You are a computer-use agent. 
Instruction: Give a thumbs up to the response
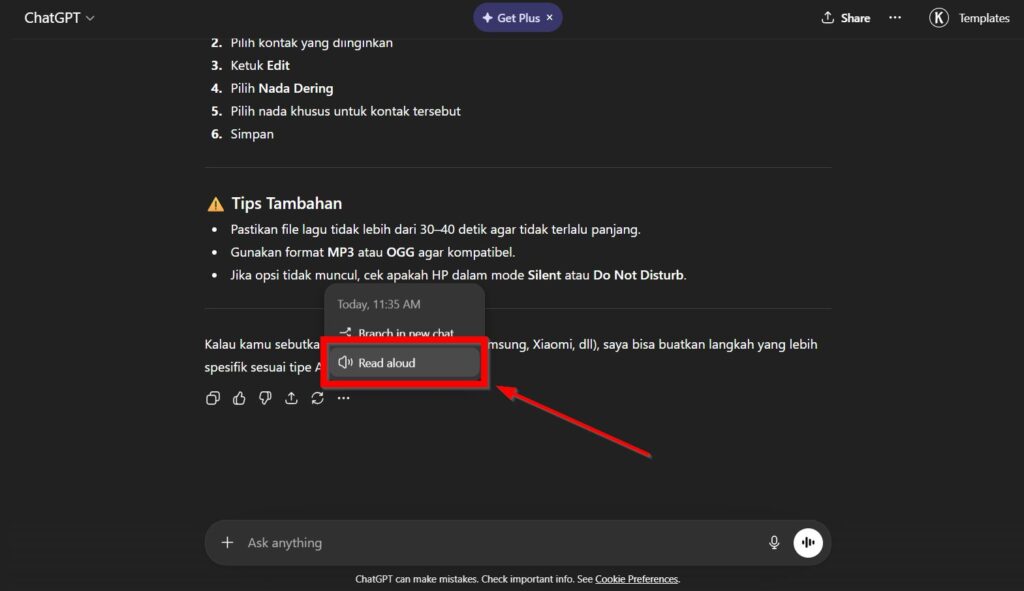239,398
